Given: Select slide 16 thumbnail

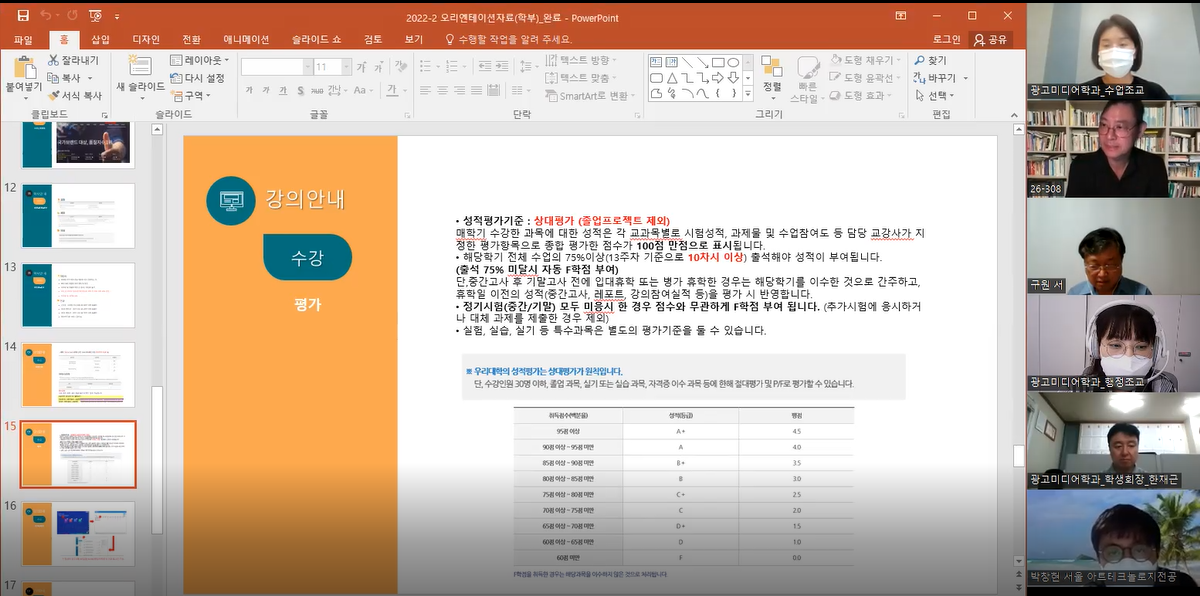Looking at the screenshot, I should click(78, 534).
